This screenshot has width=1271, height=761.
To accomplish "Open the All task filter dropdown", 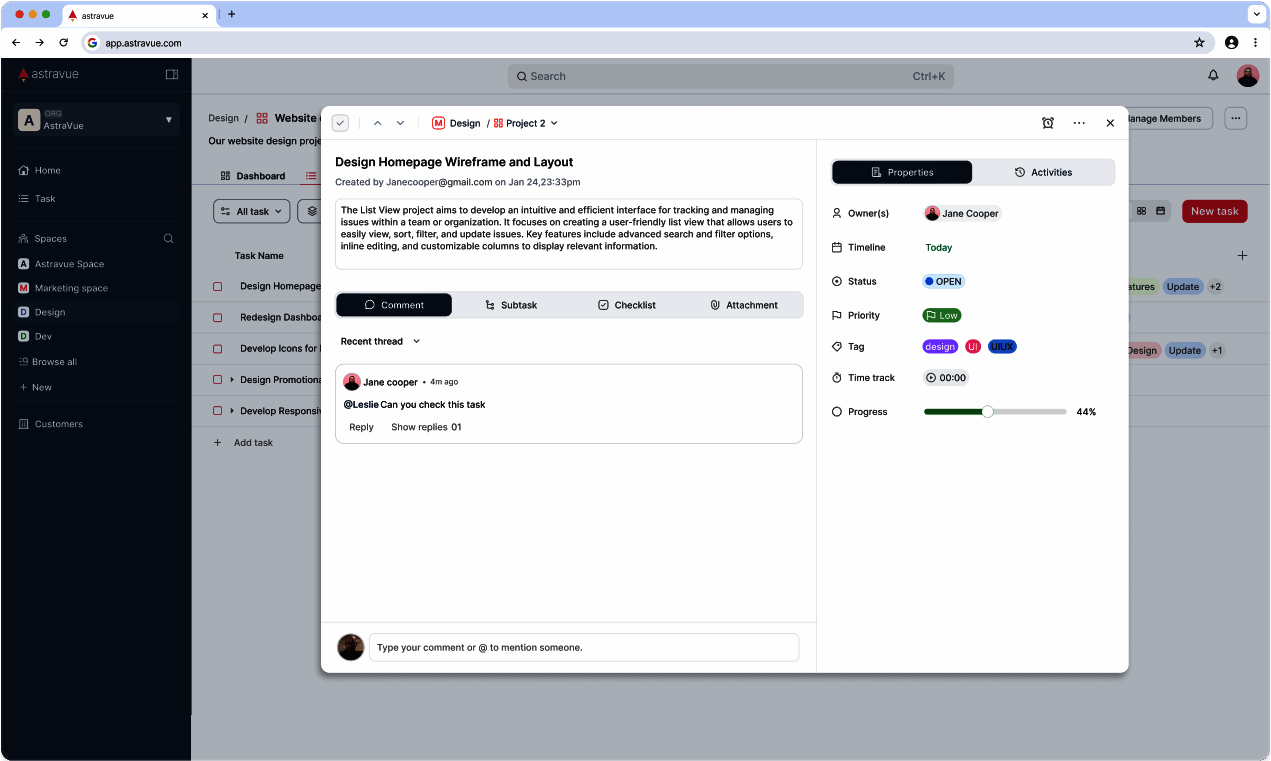I will point(252,211).
